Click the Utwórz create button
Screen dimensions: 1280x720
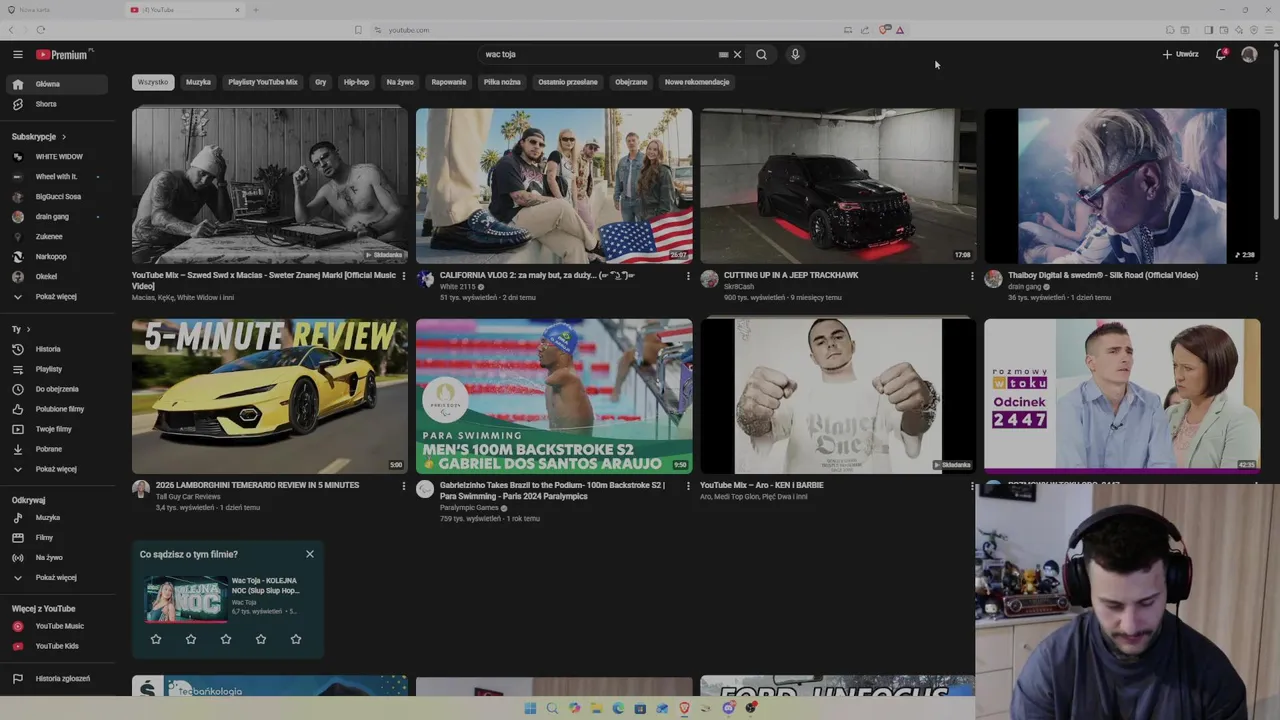click(1181, 55)
